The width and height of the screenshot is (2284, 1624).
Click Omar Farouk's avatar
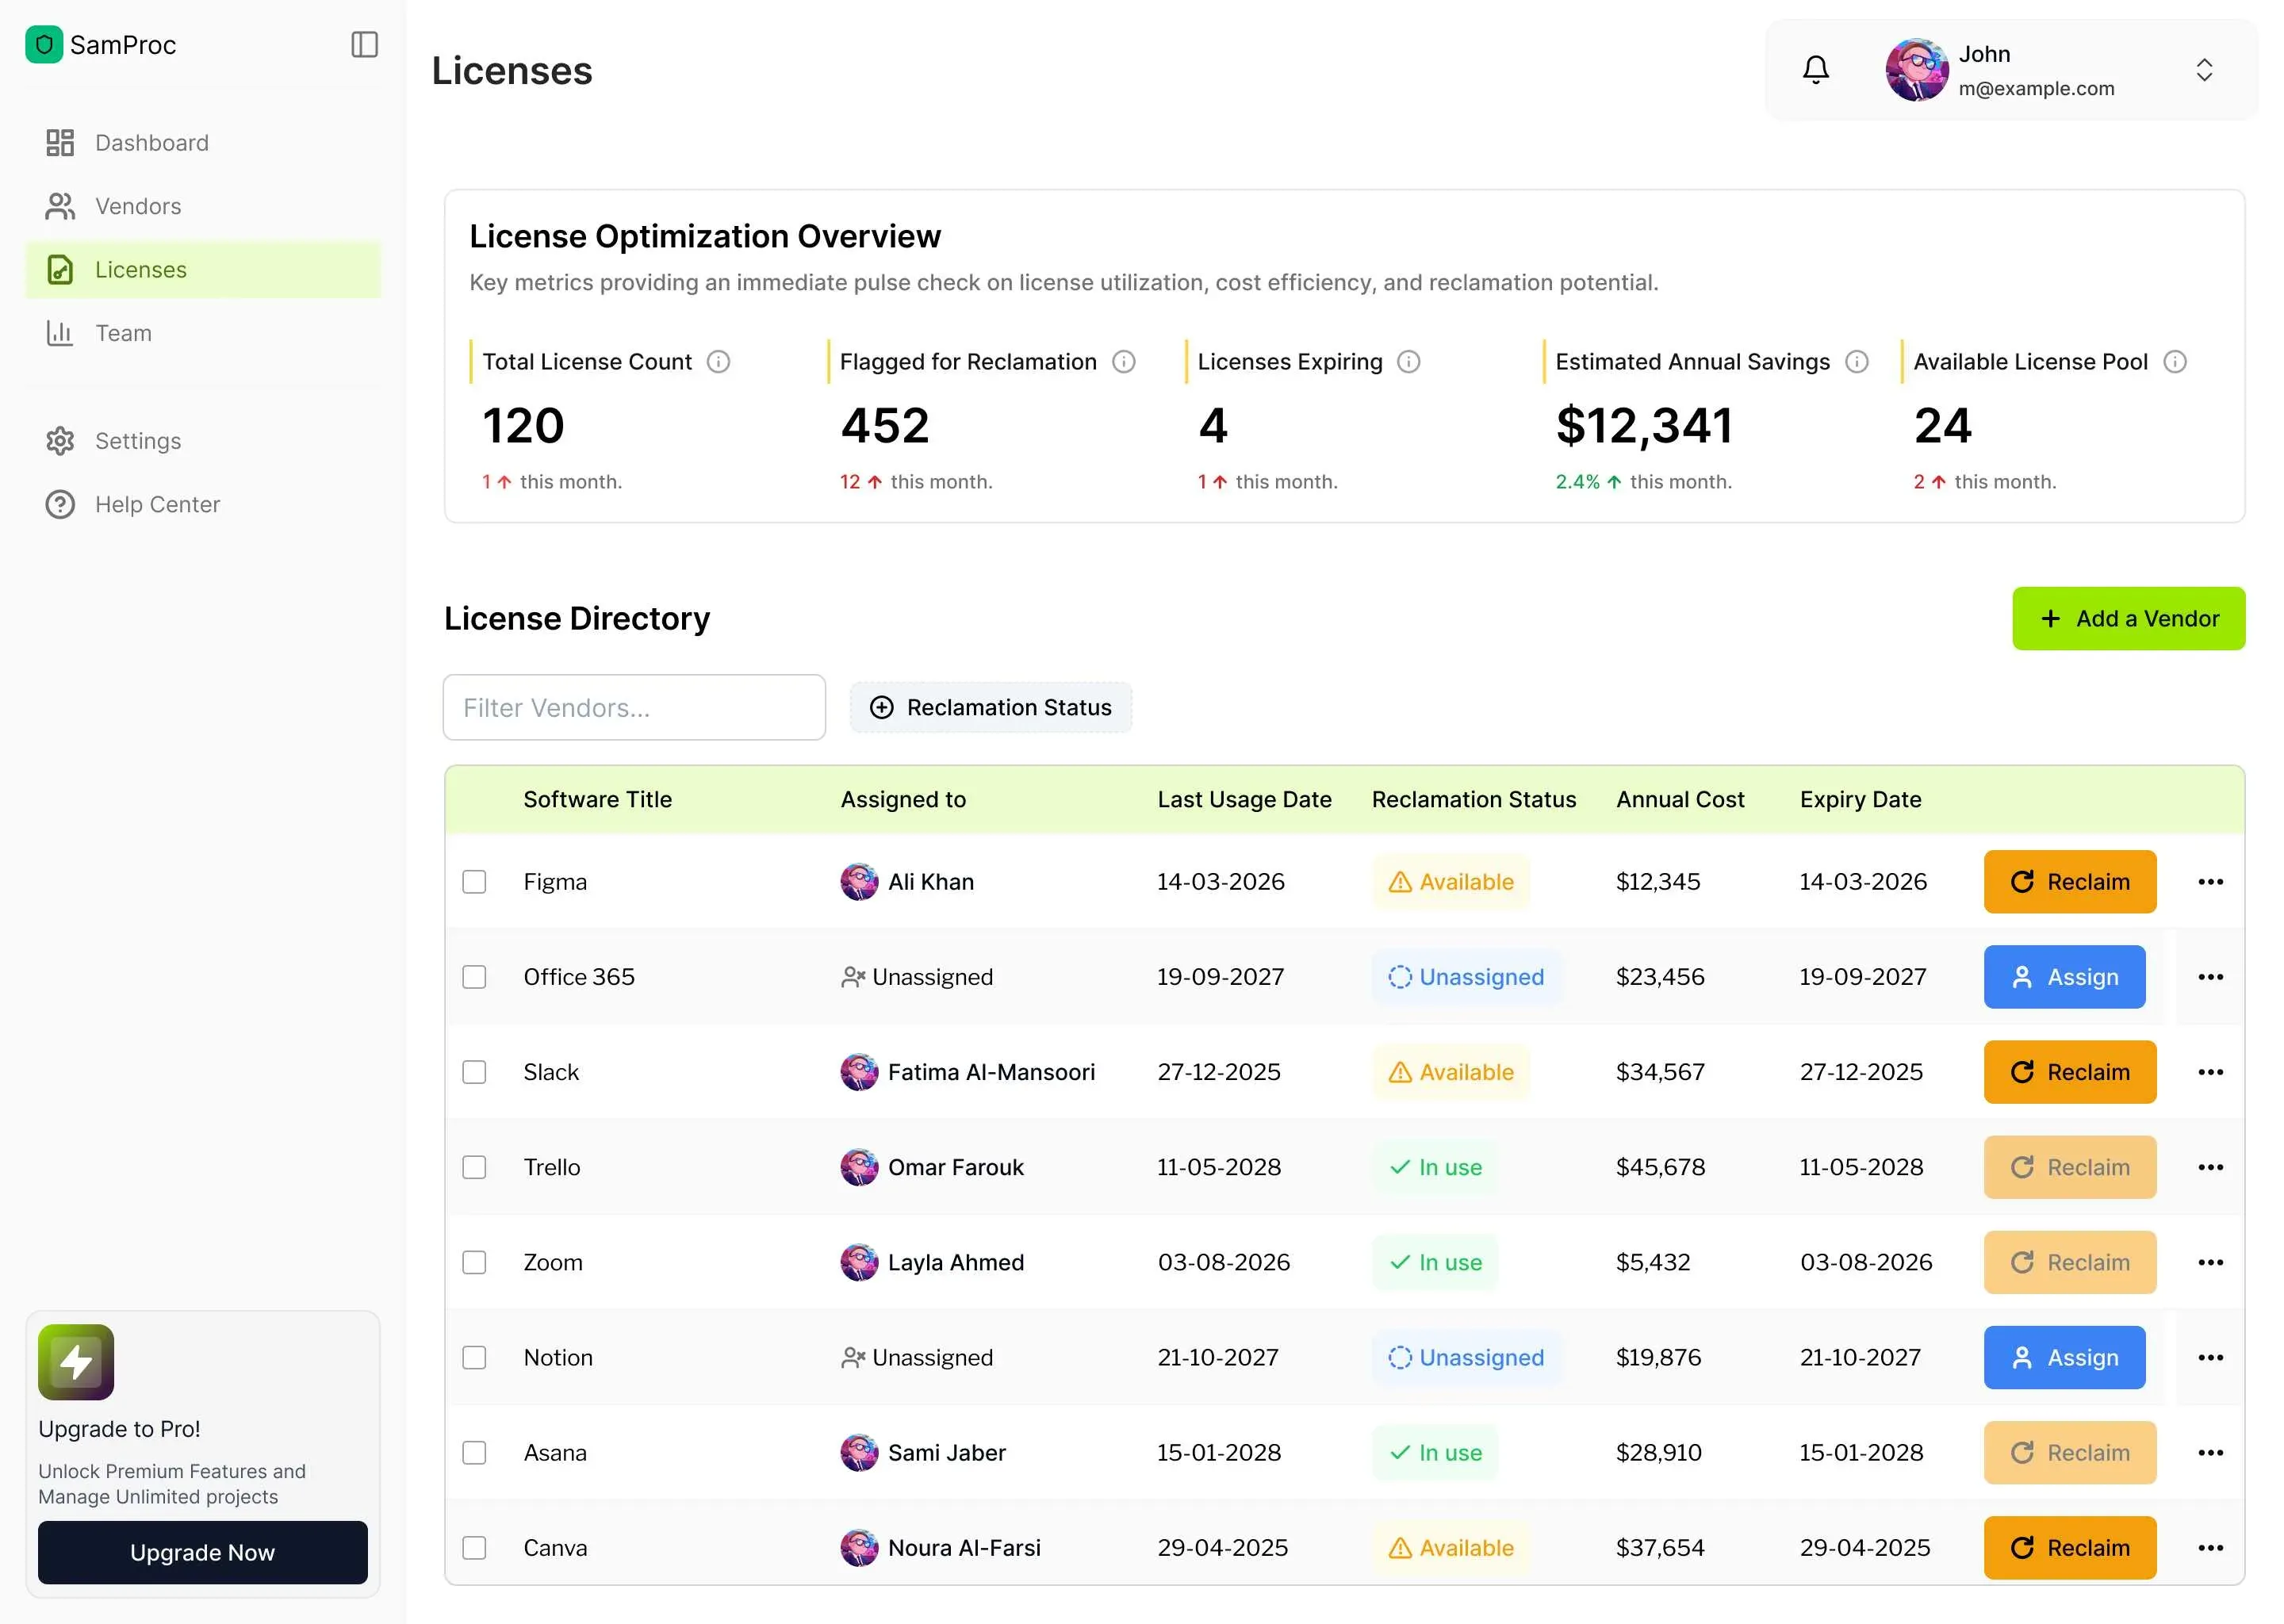point(859,1168)
